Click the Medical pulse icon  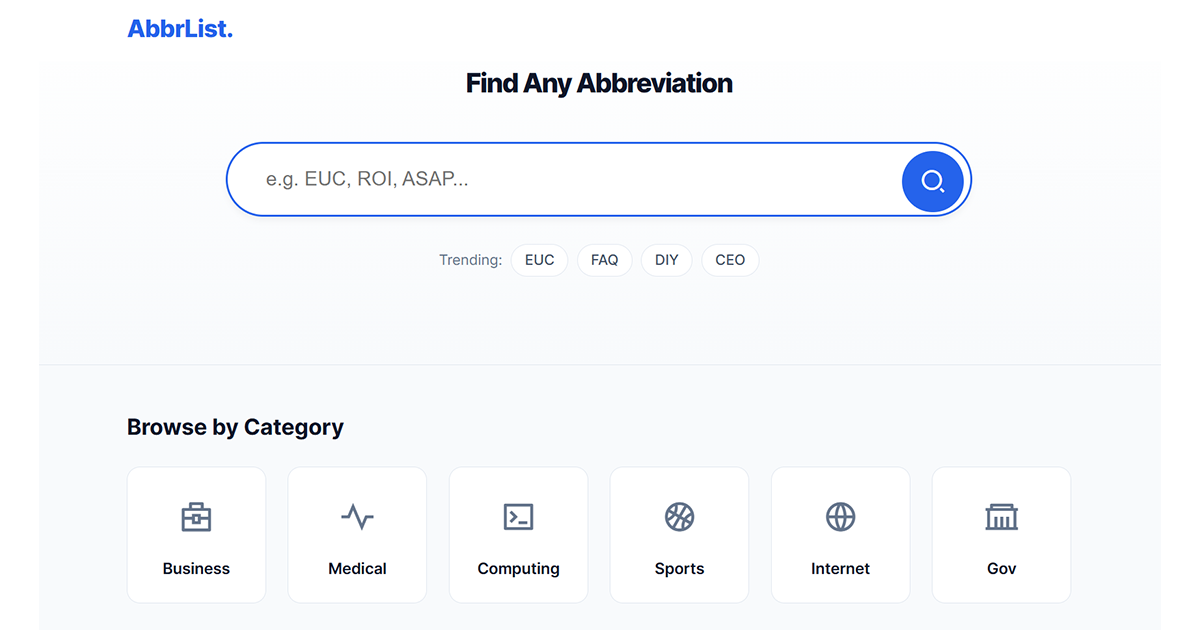357,517
